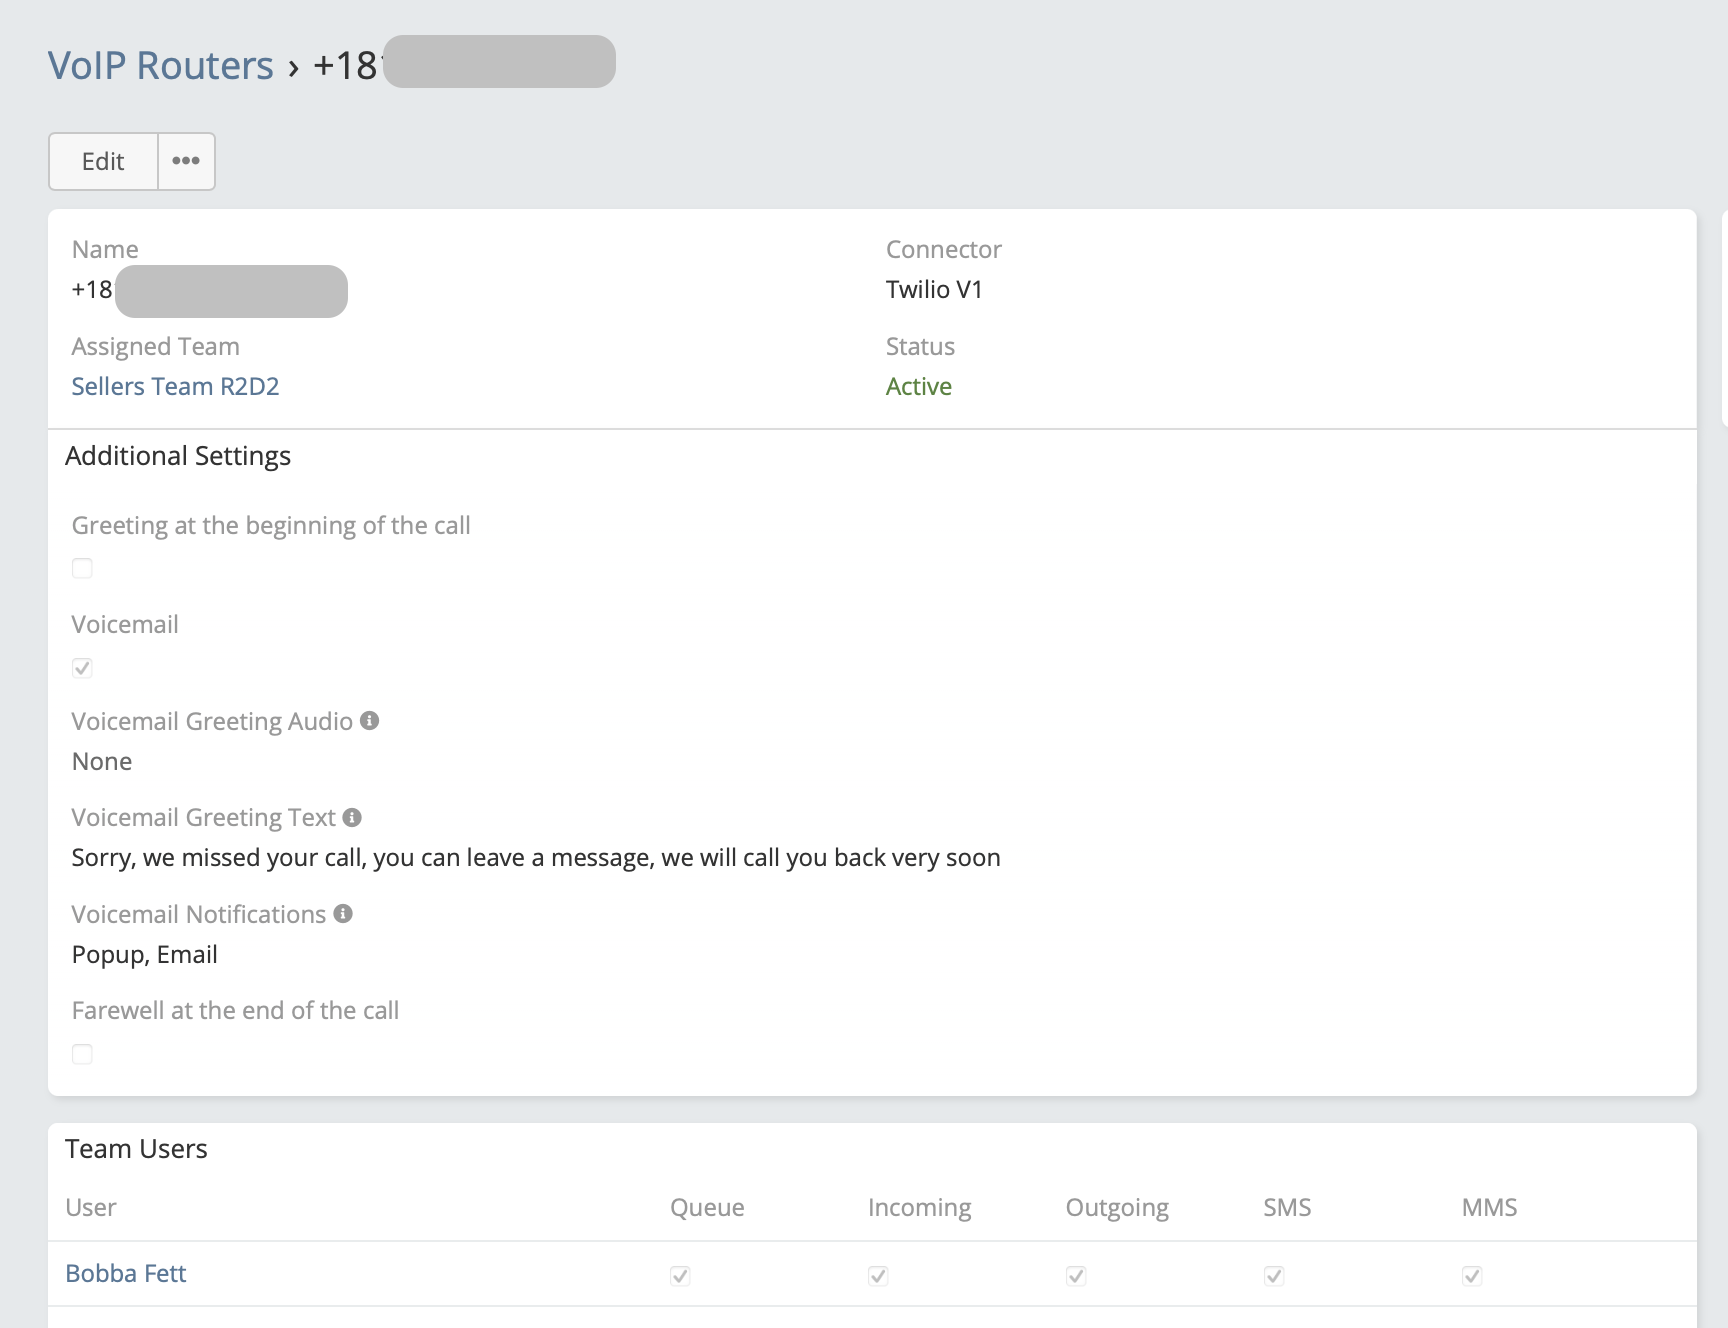Click the Voicemail greeting text message
Screen dimensions: 1728x1328
coord(536,858)
